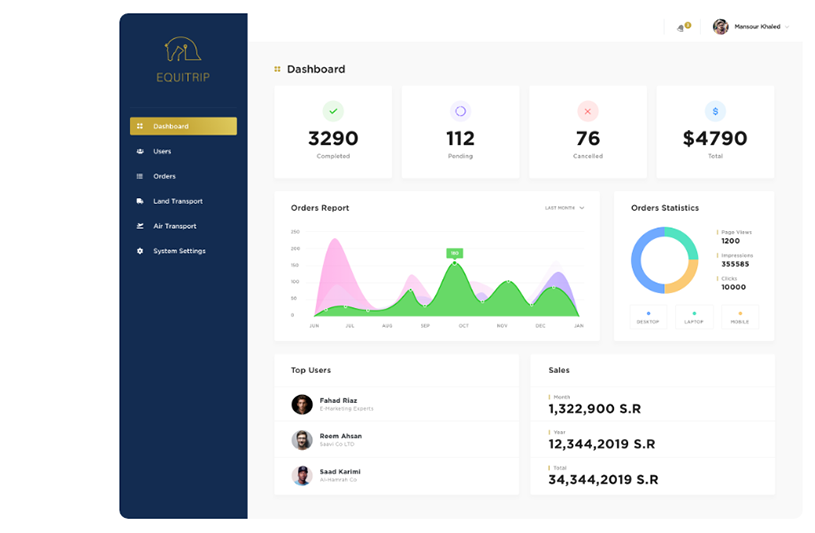Click Saad Karimi's avatar photo
Screen dimensions: 815x533
coord(302,475)
